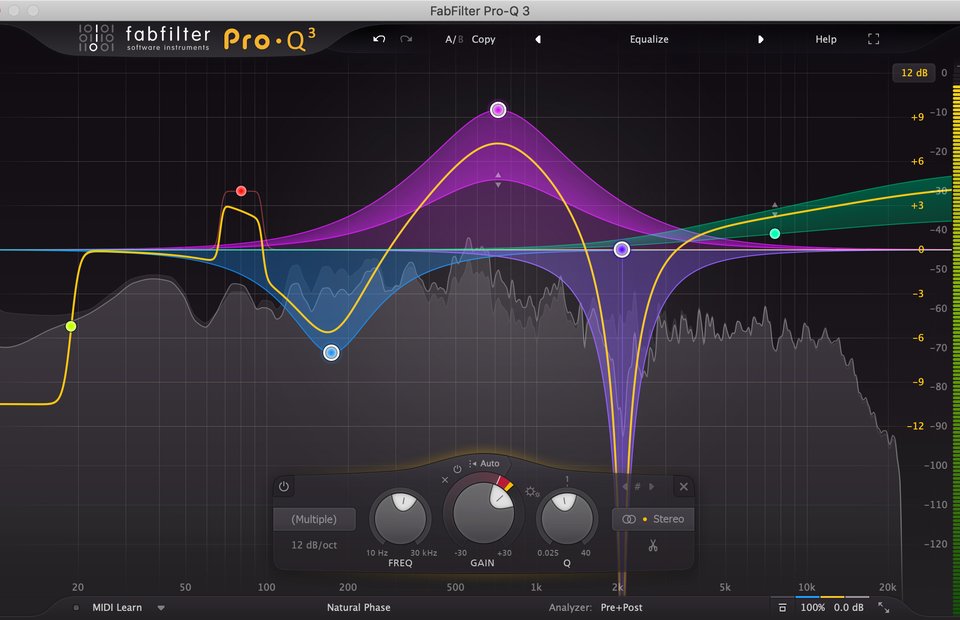This screenshot has height=620, width=960.
Task: Click the gain-Q interaction gear icon
Action: click(531, 491)
